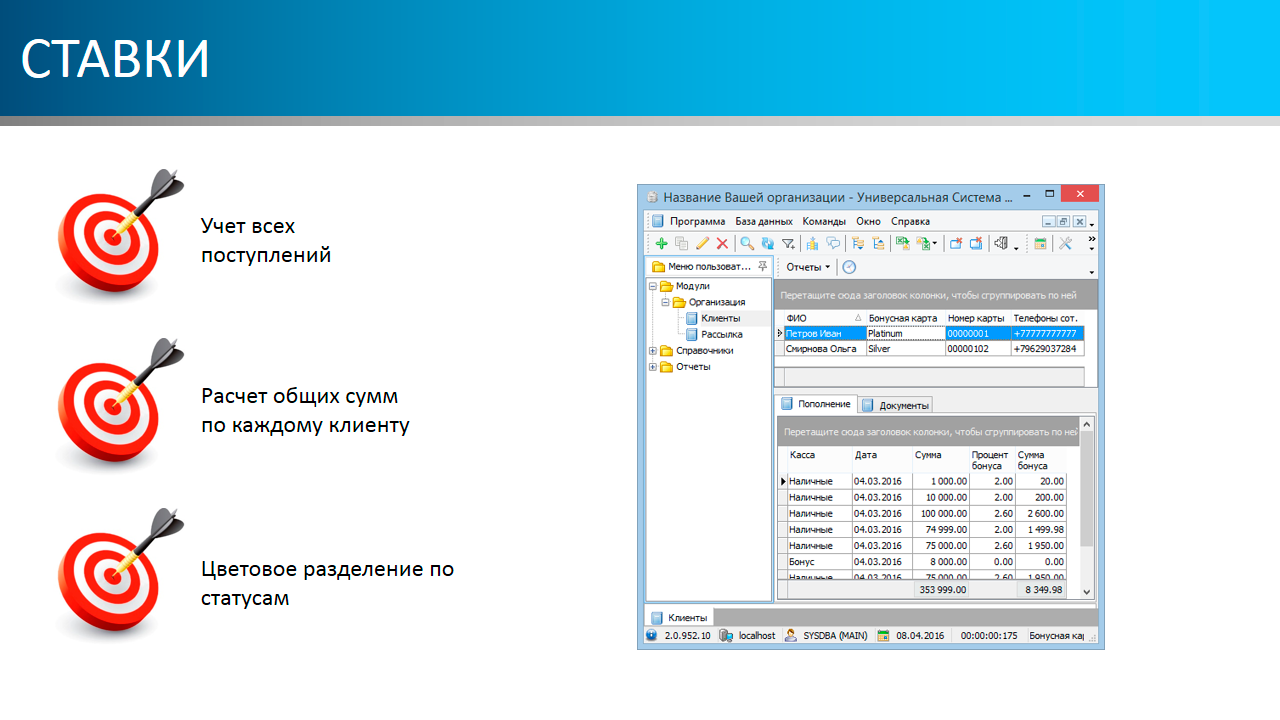This screenshot has height=720, width=1280.
Task: Collapse the Модули tree folder
Action: (x=653, y=286)
